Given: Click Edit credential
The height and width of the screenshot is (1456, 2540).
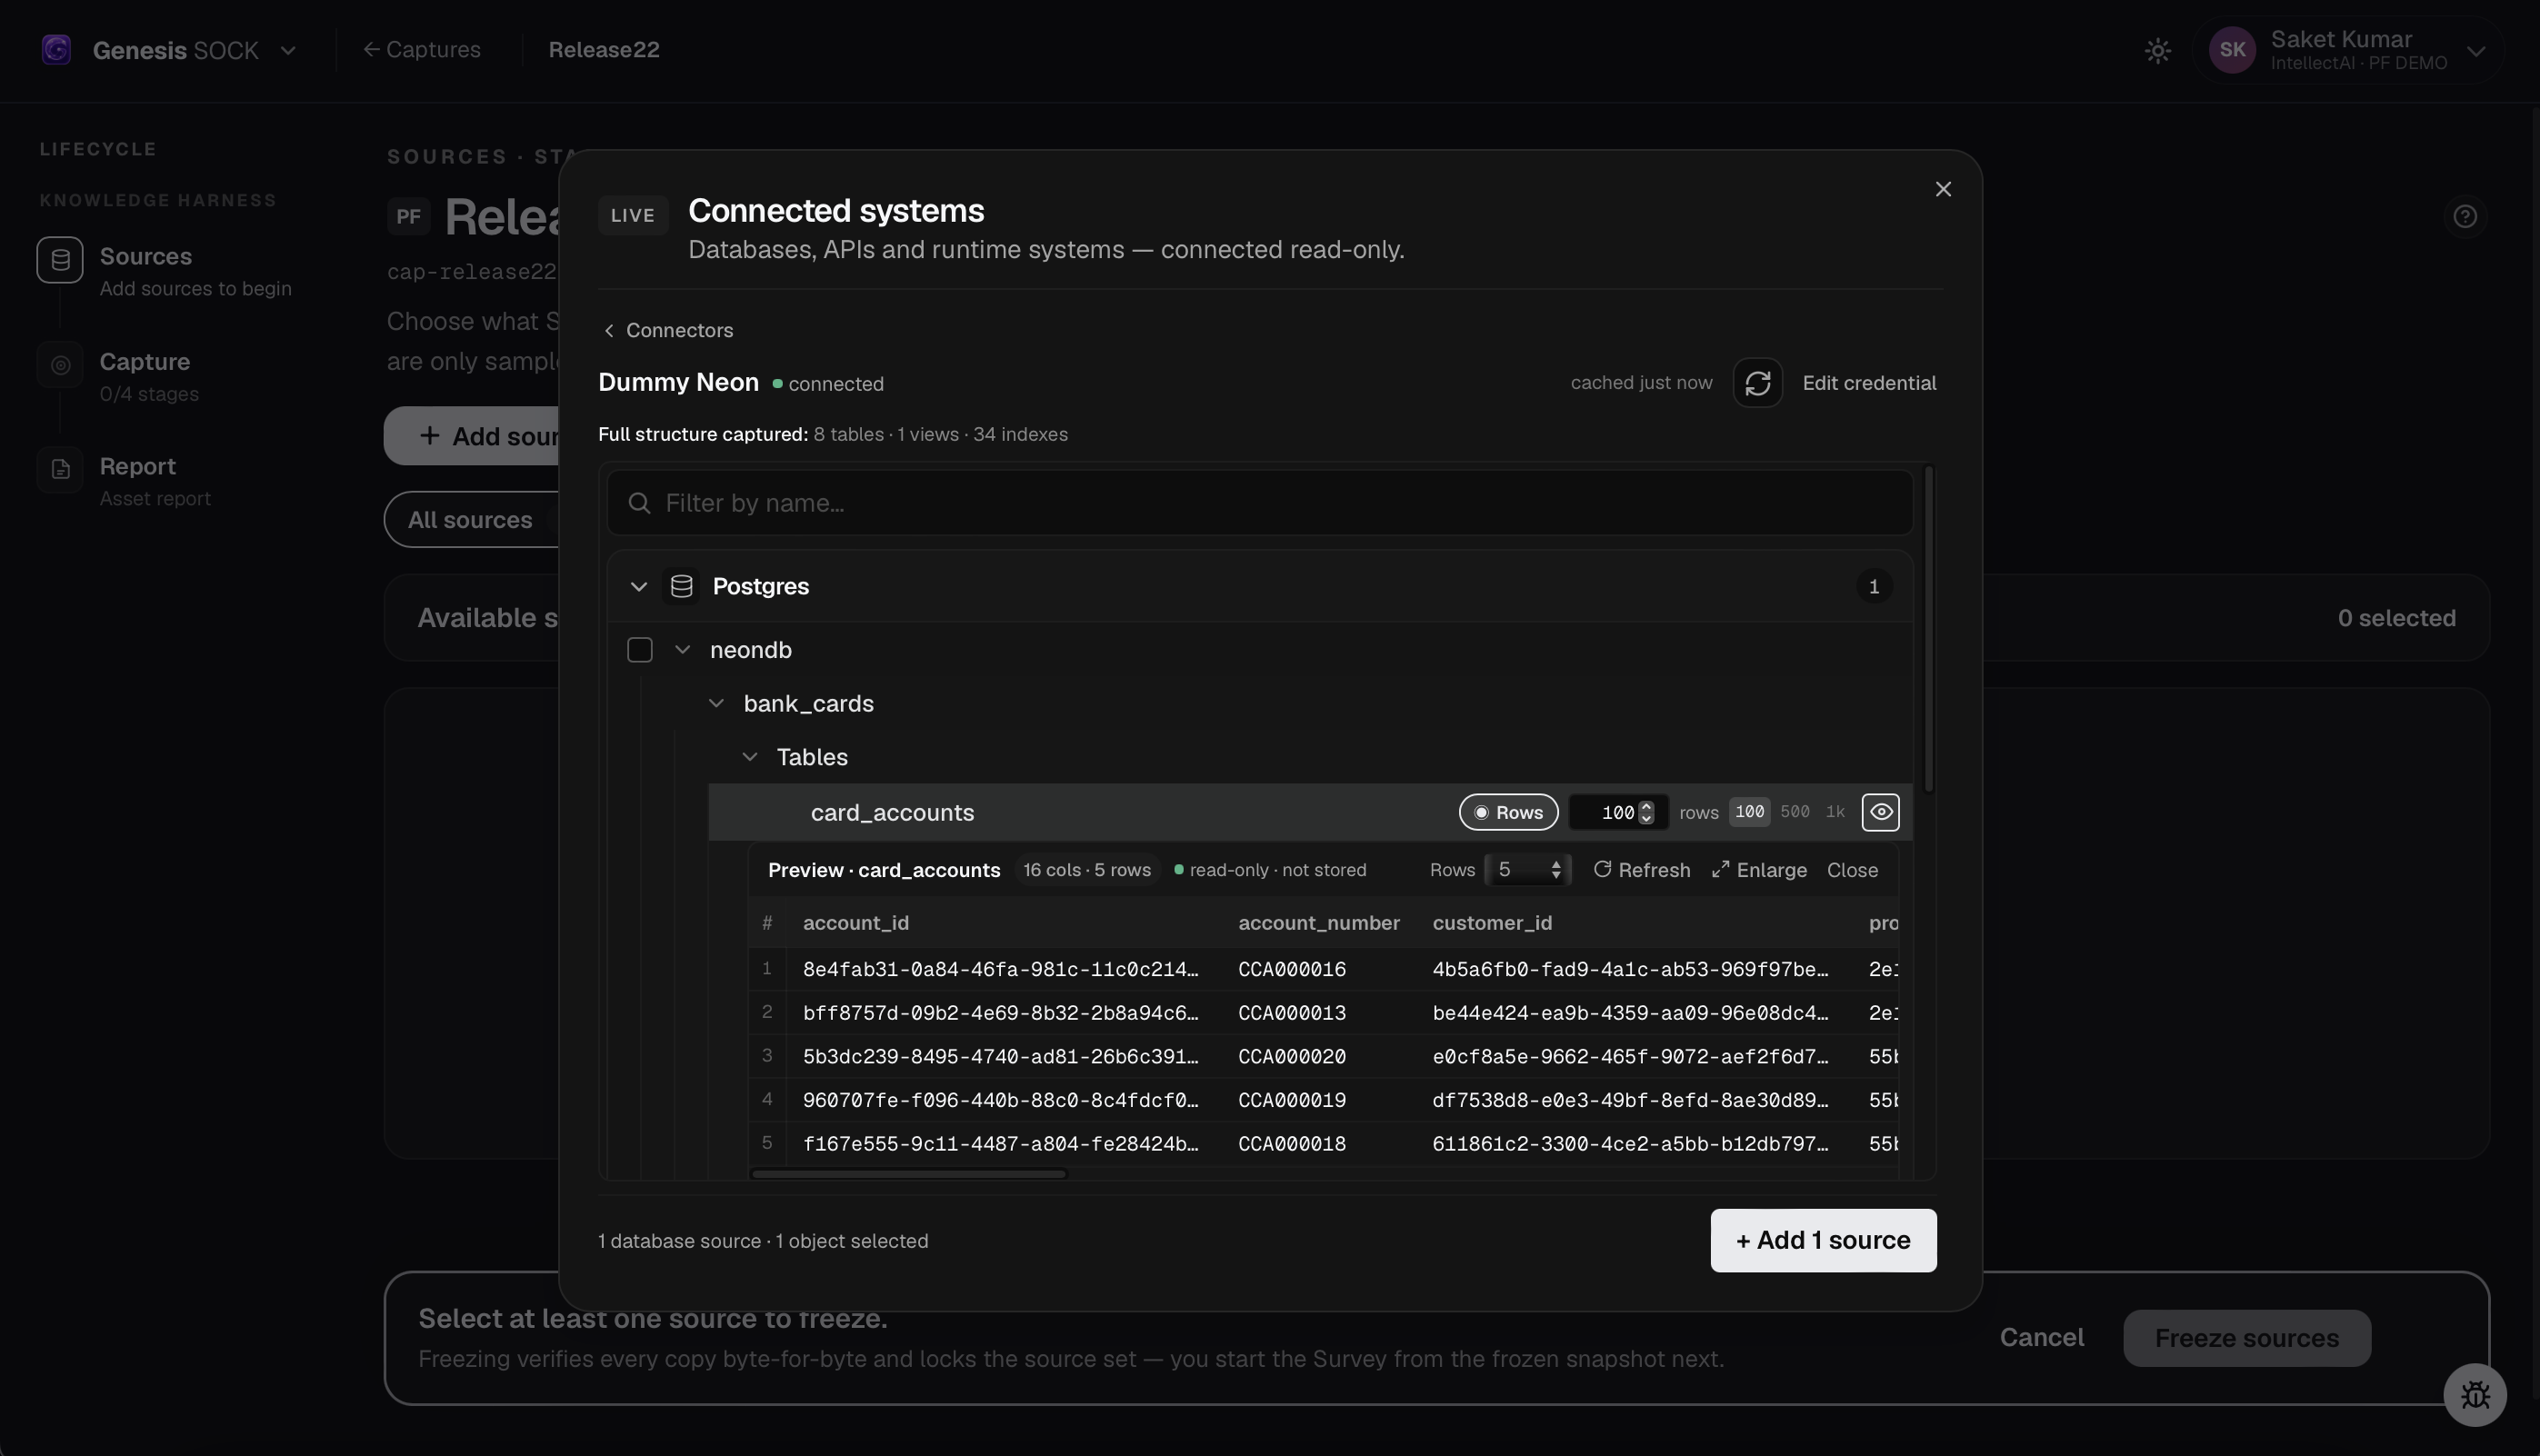Looking at the screenshot, I should 1869,383.
